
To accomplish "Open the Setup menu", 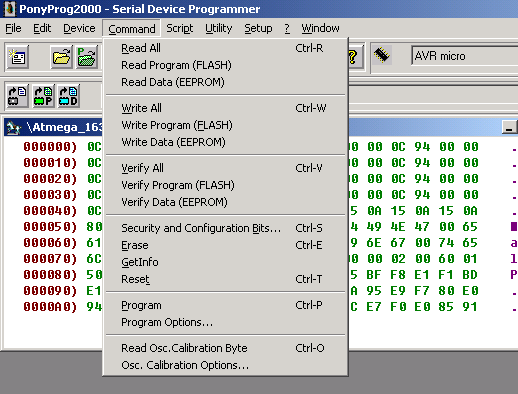I will 258,28.
